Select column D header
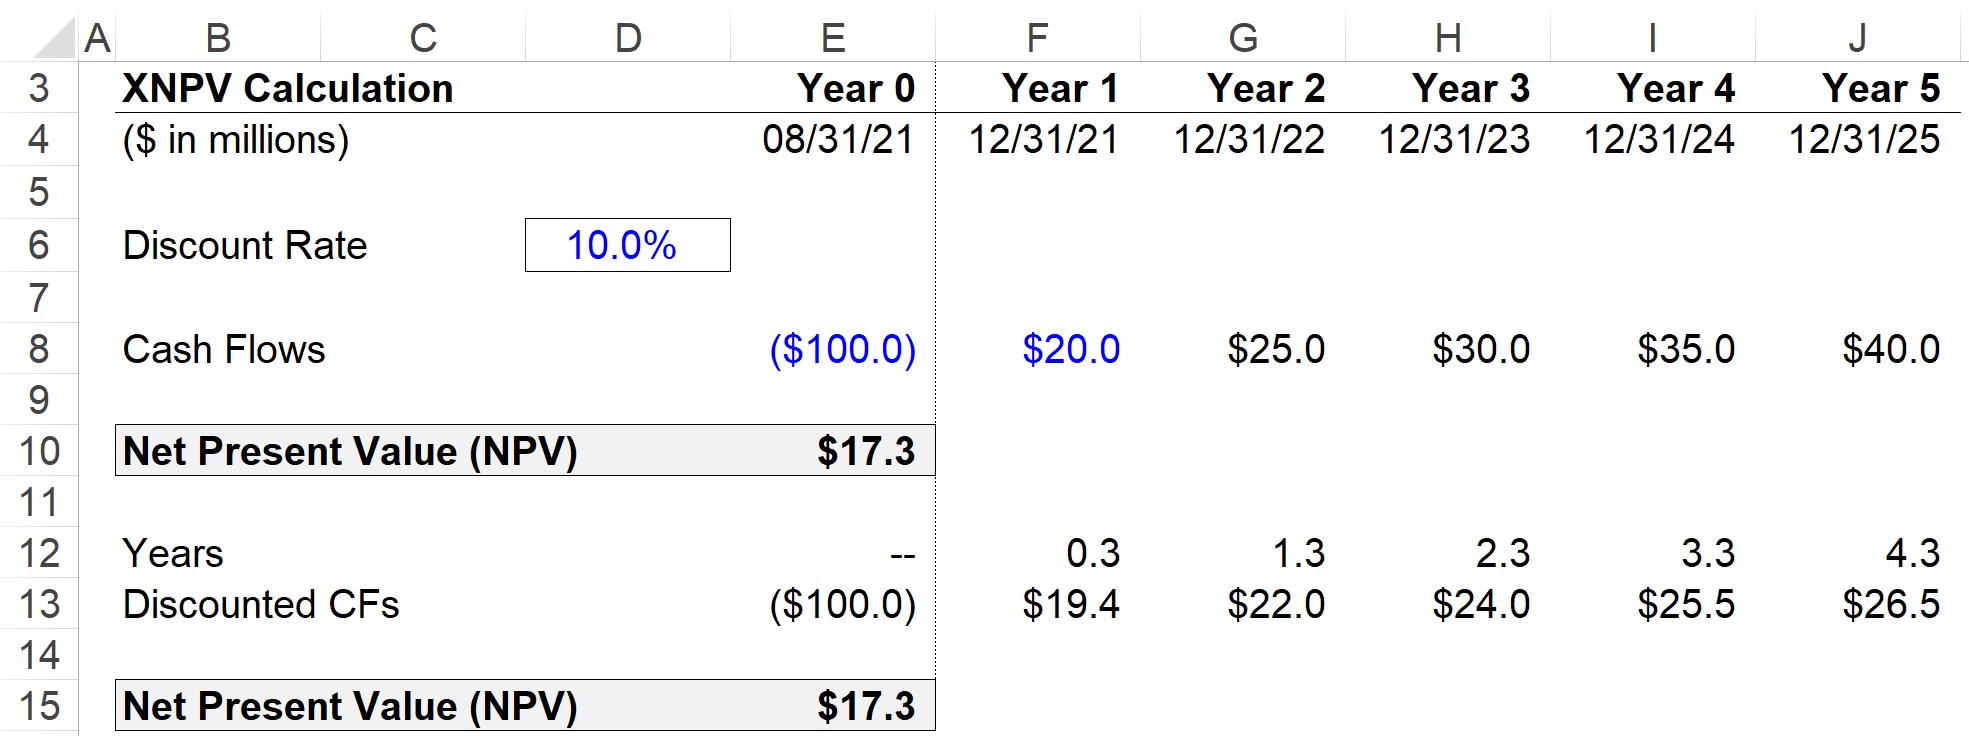 pos(628,38)
